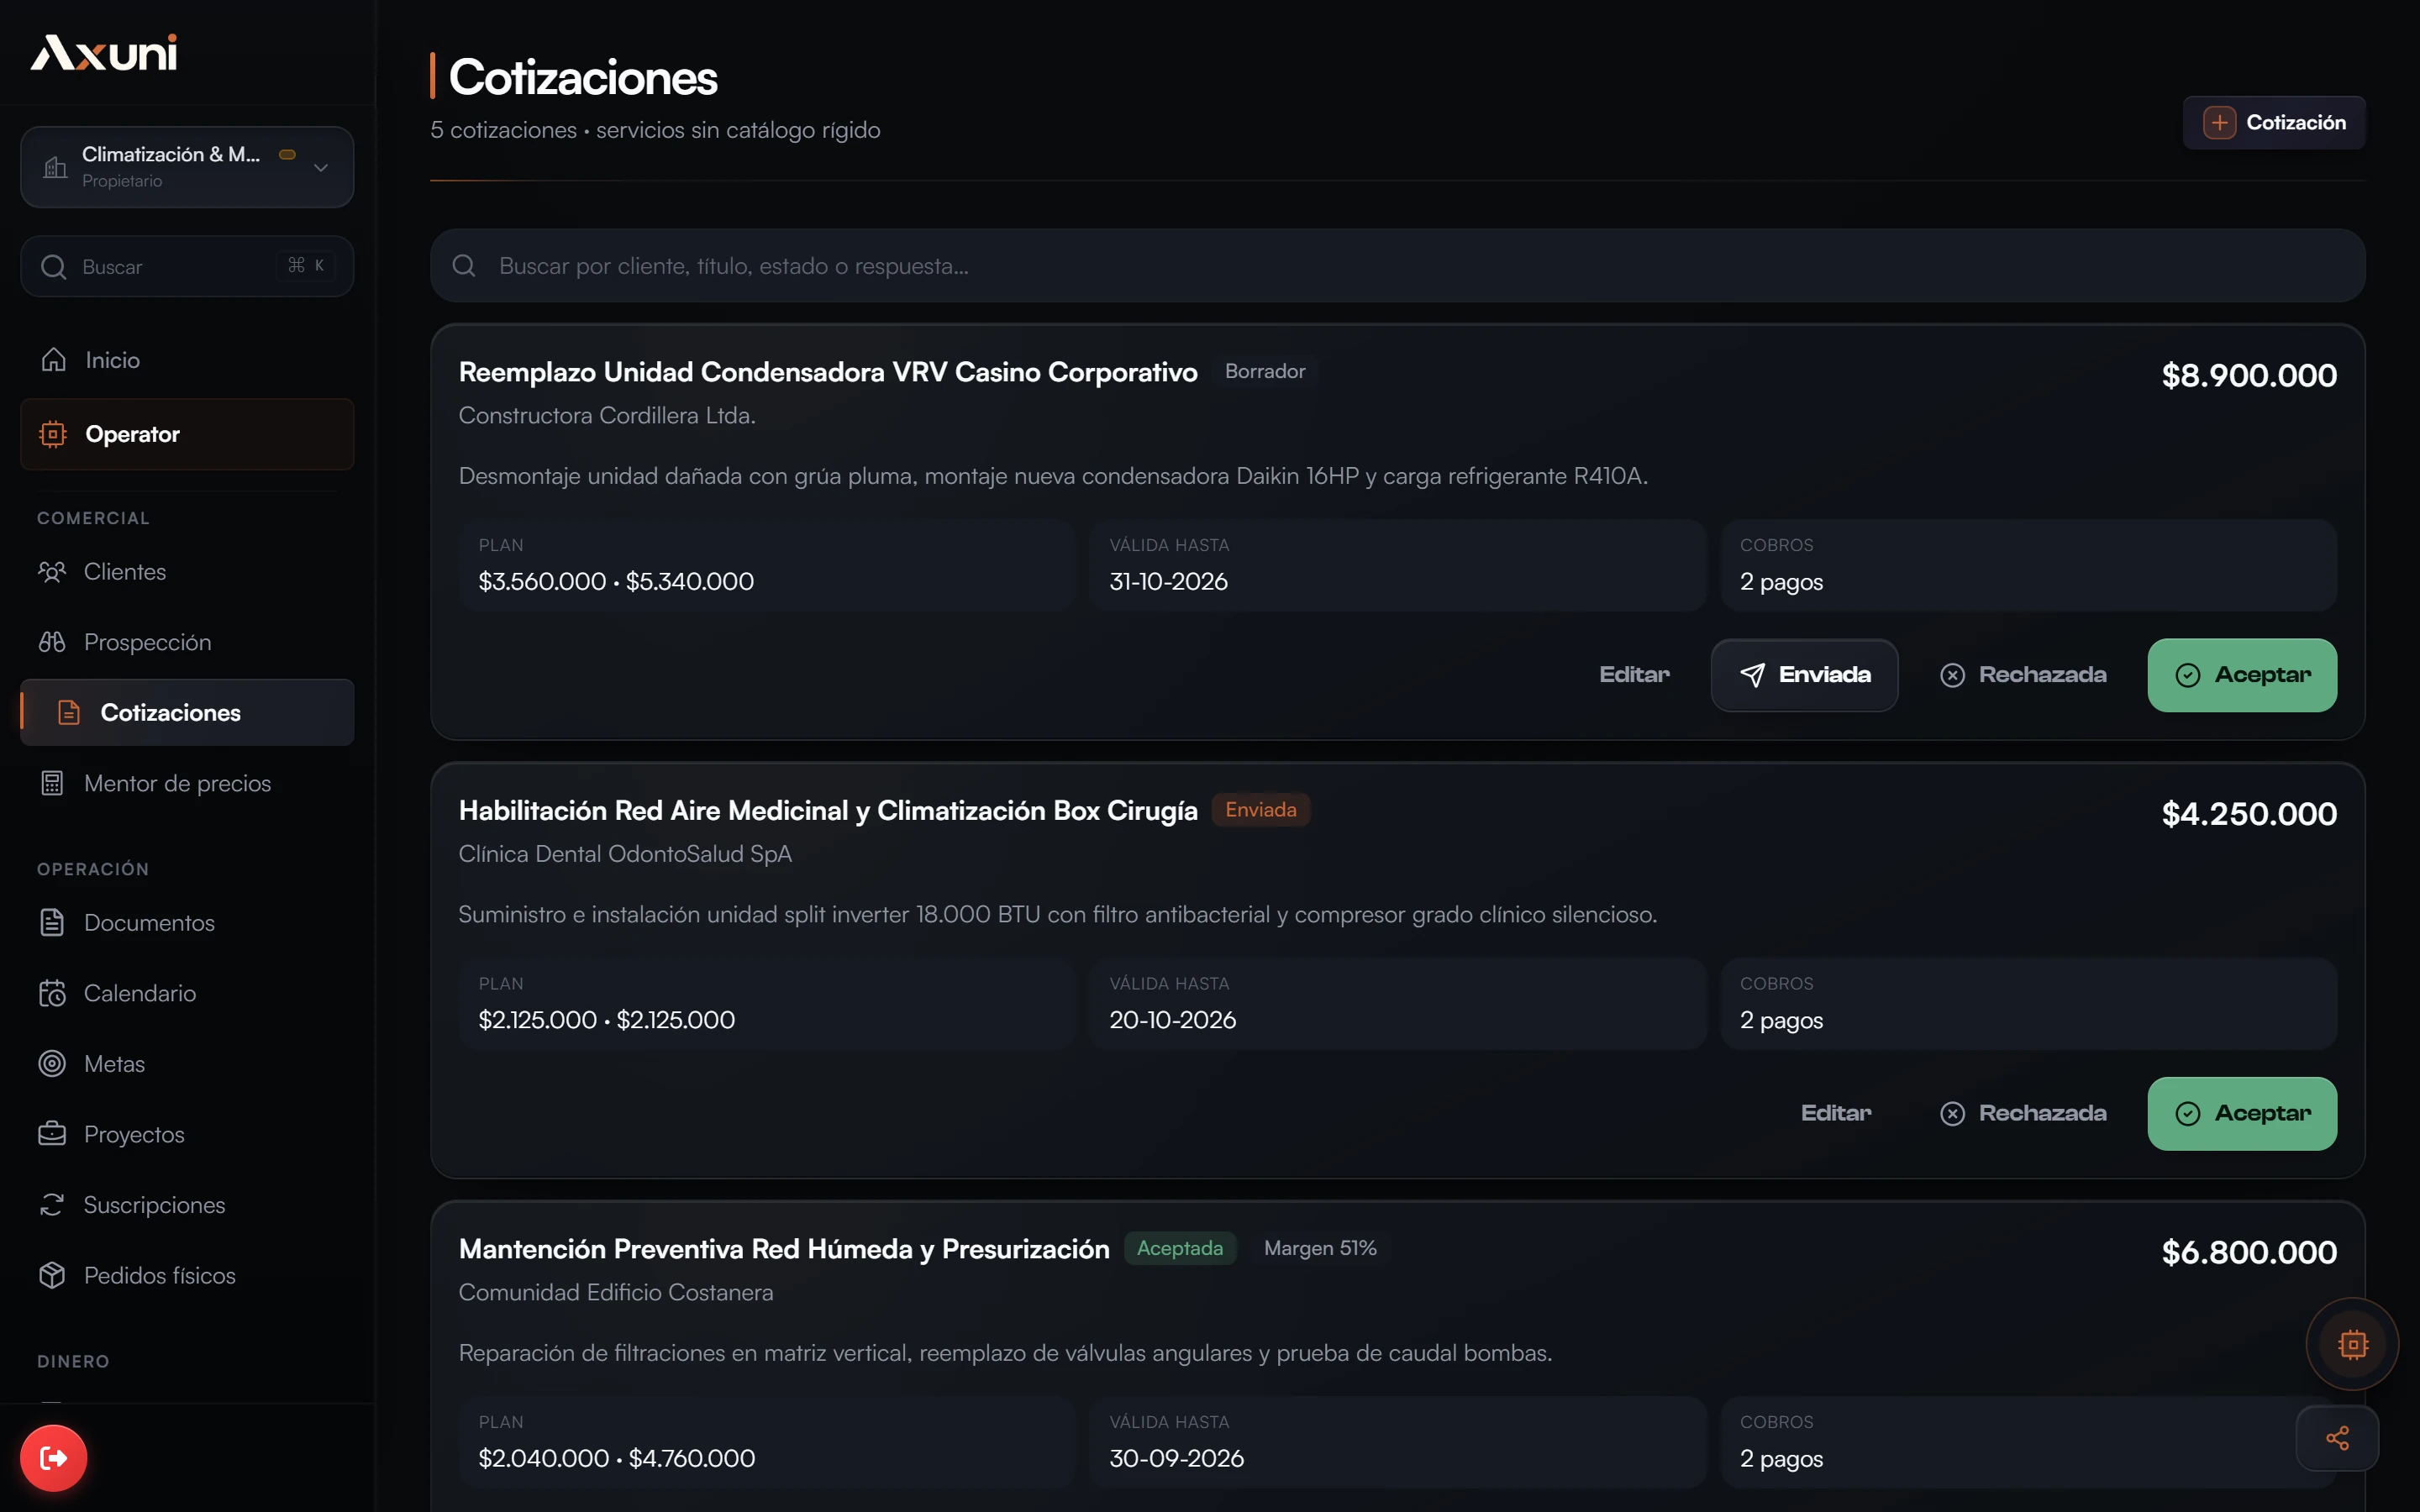Click the orange Enviada status badge
The width and height of the screenshot is (2420, 1512).
coord(1261,810)
